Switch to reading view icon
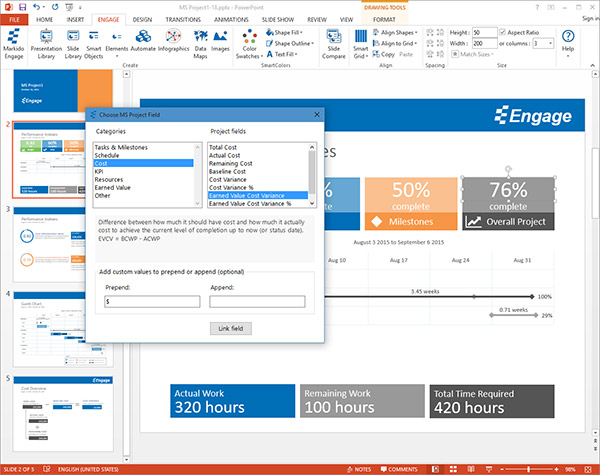 471,469
